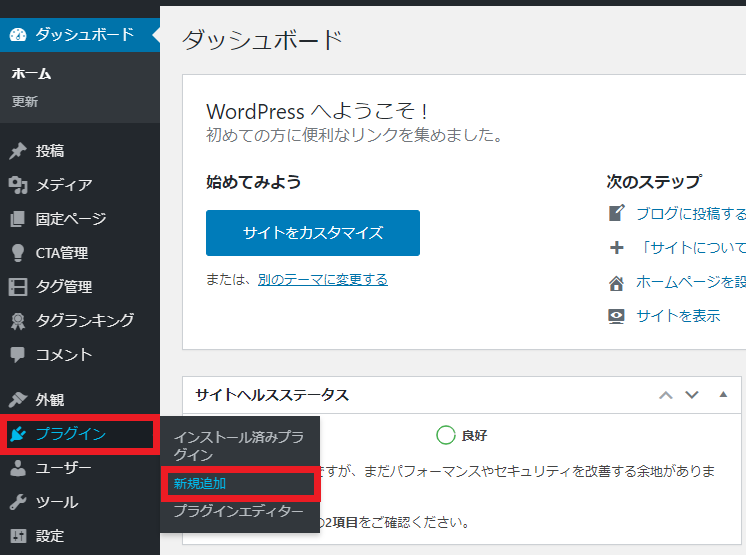
Task: Click the lightbulb icon beside CTA管理
Action: (x=18, y=253)
